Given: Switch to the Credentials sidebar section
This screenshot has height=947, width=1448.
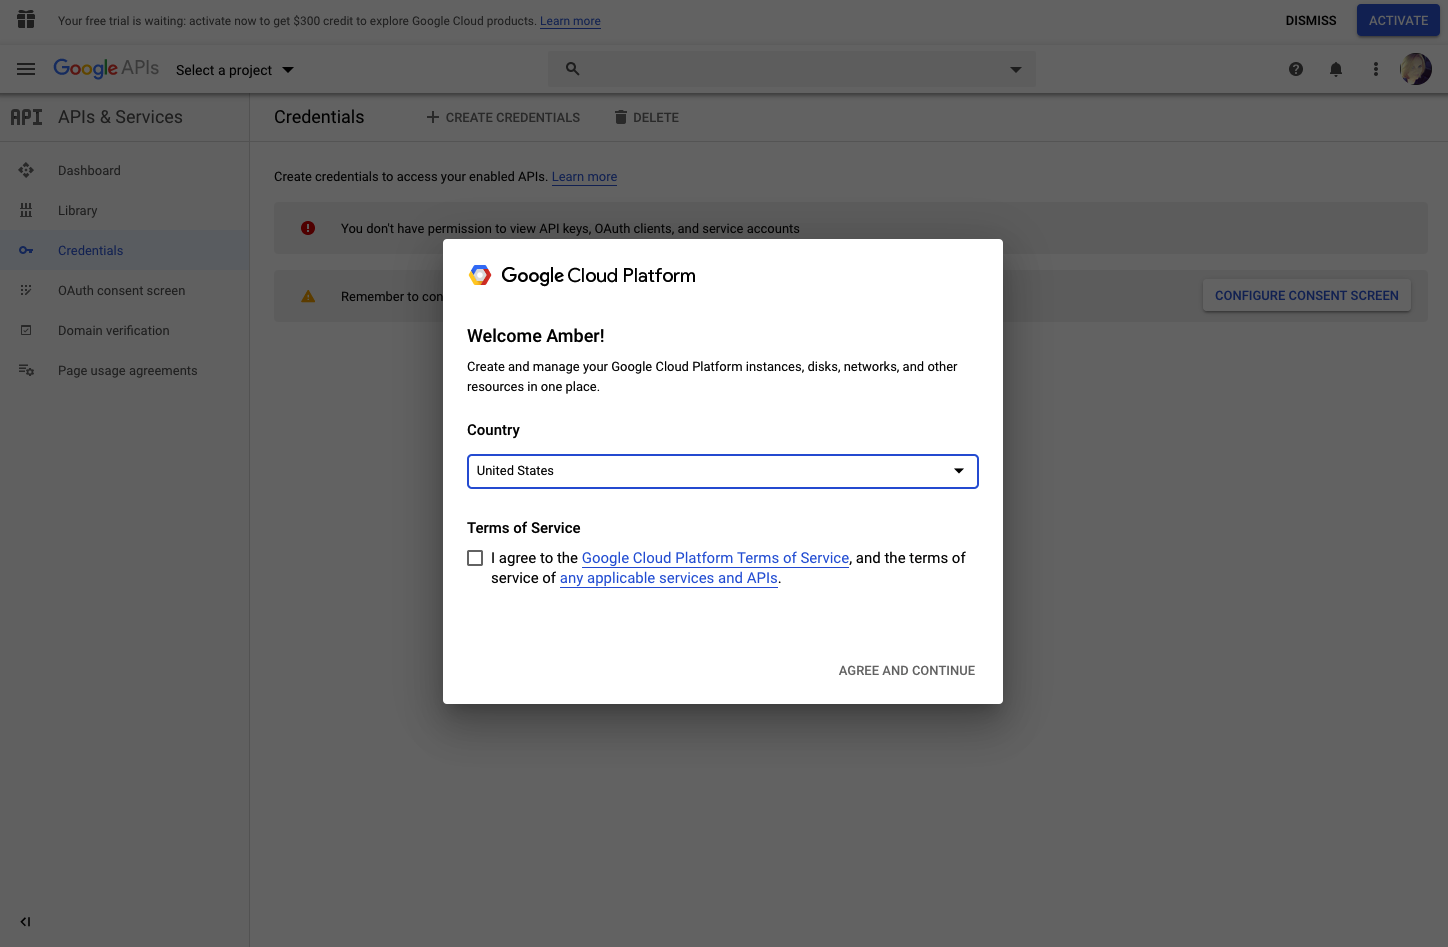Looking at the screenshot, I should (x=91, y=250).
